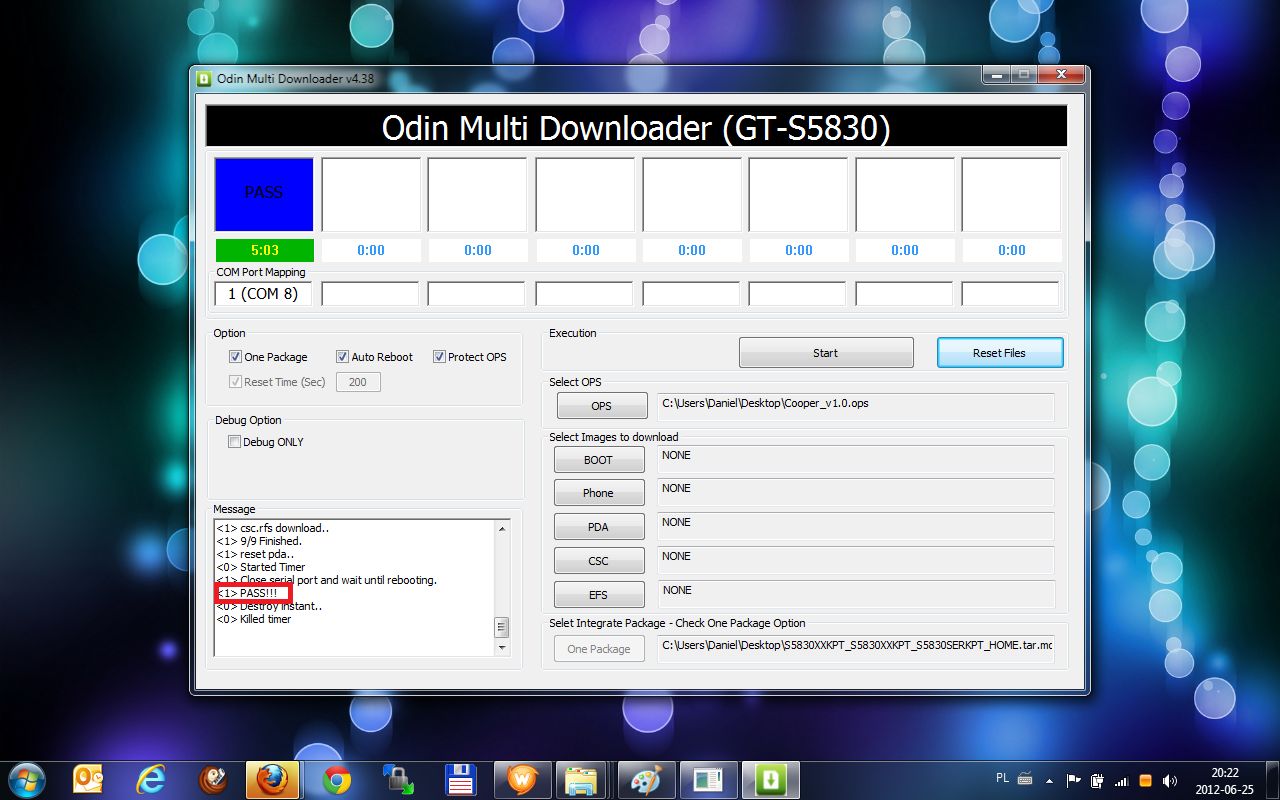This screenshot has height=800, width=1280.
Task: Click the CSC button
Action: (x=598, y=561)
